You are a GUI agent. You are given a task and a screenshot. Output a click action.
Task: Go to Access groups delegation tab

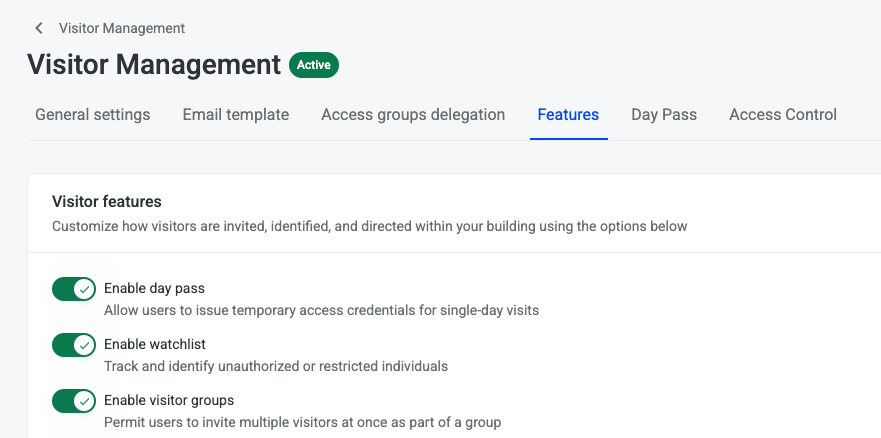pos(413,115)
